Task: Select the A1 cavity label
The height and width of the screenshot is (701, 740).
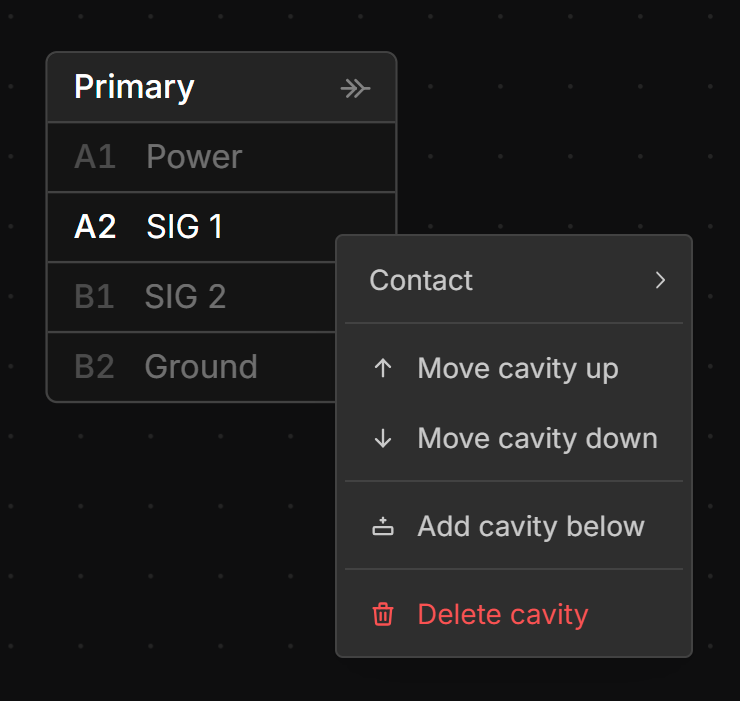Action: coord(95,157)
